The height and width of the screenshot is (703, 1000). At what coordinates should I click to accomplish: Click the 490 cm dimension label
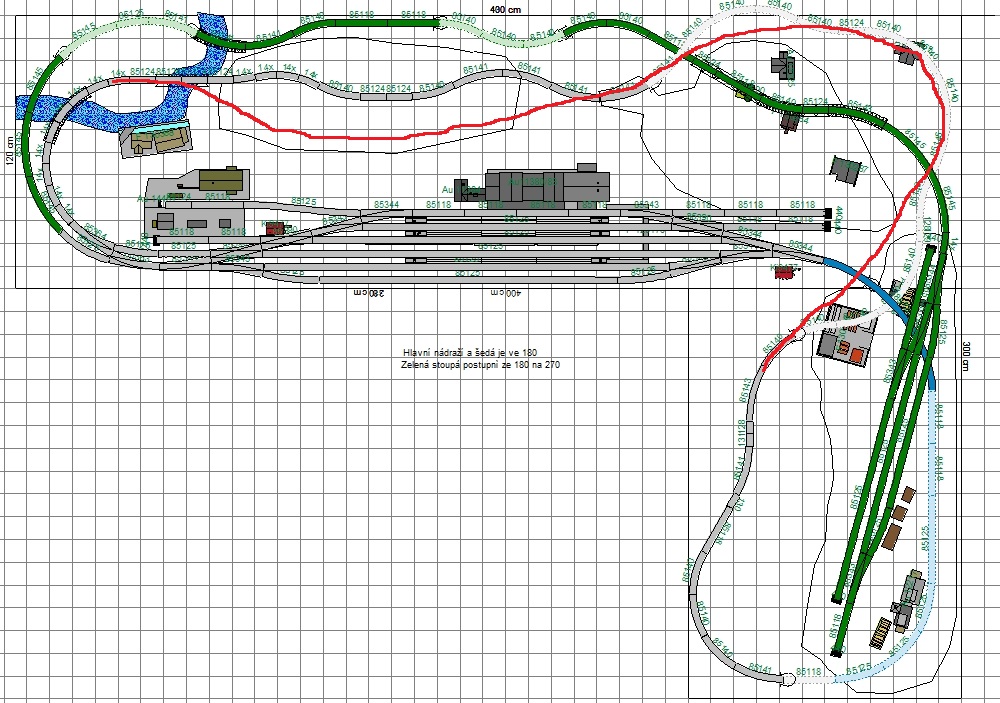505,8
